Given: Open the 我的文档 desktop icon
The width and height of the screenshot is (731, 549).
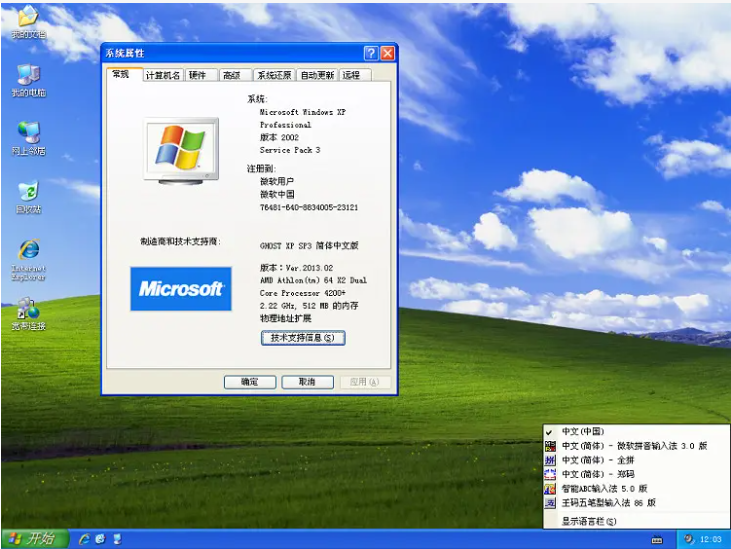Looking at the screenshot, I should tap(27, 20).
